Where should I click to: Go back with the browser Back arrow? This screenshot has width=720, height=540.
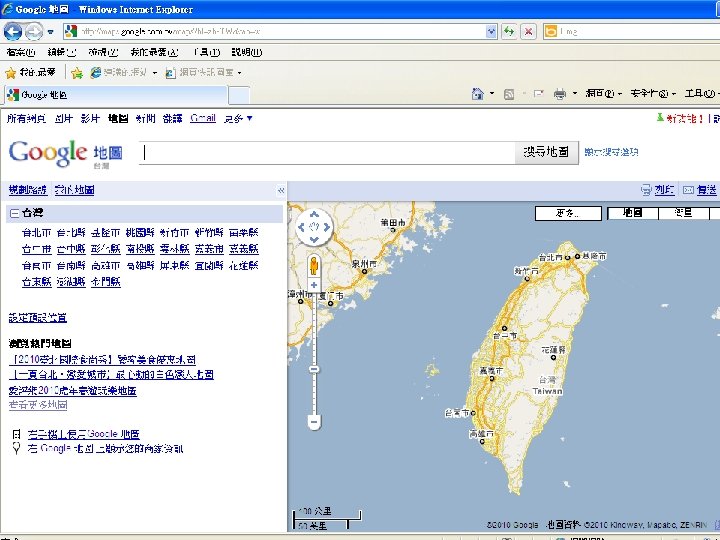(x=13, y=31)
